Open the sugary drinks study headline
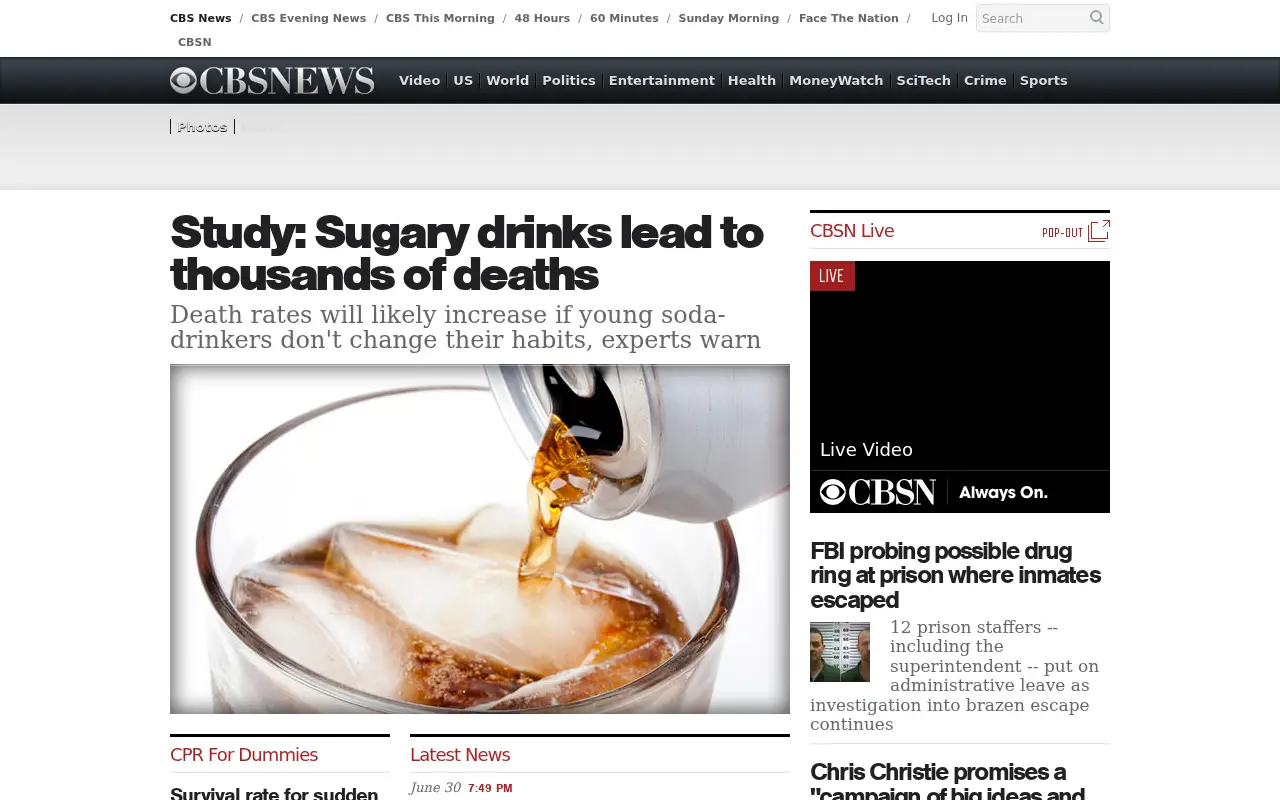The height and width of the screenshot is (800, 1280). pos(467,253)
